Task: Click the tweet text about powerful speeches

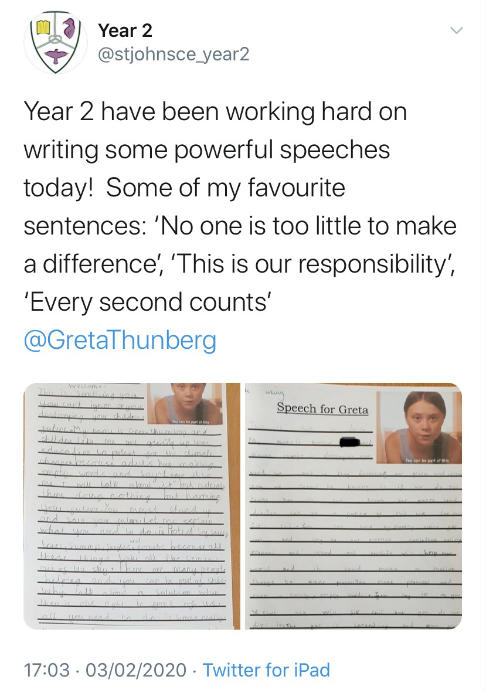Action: tap(240, 207)
